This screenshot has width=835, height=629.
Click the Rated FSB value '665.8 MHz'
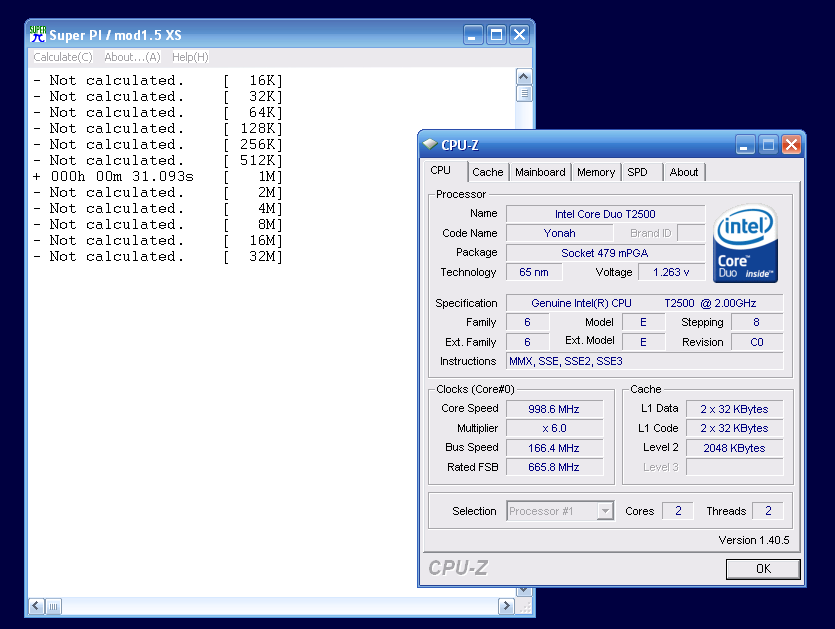554,467
